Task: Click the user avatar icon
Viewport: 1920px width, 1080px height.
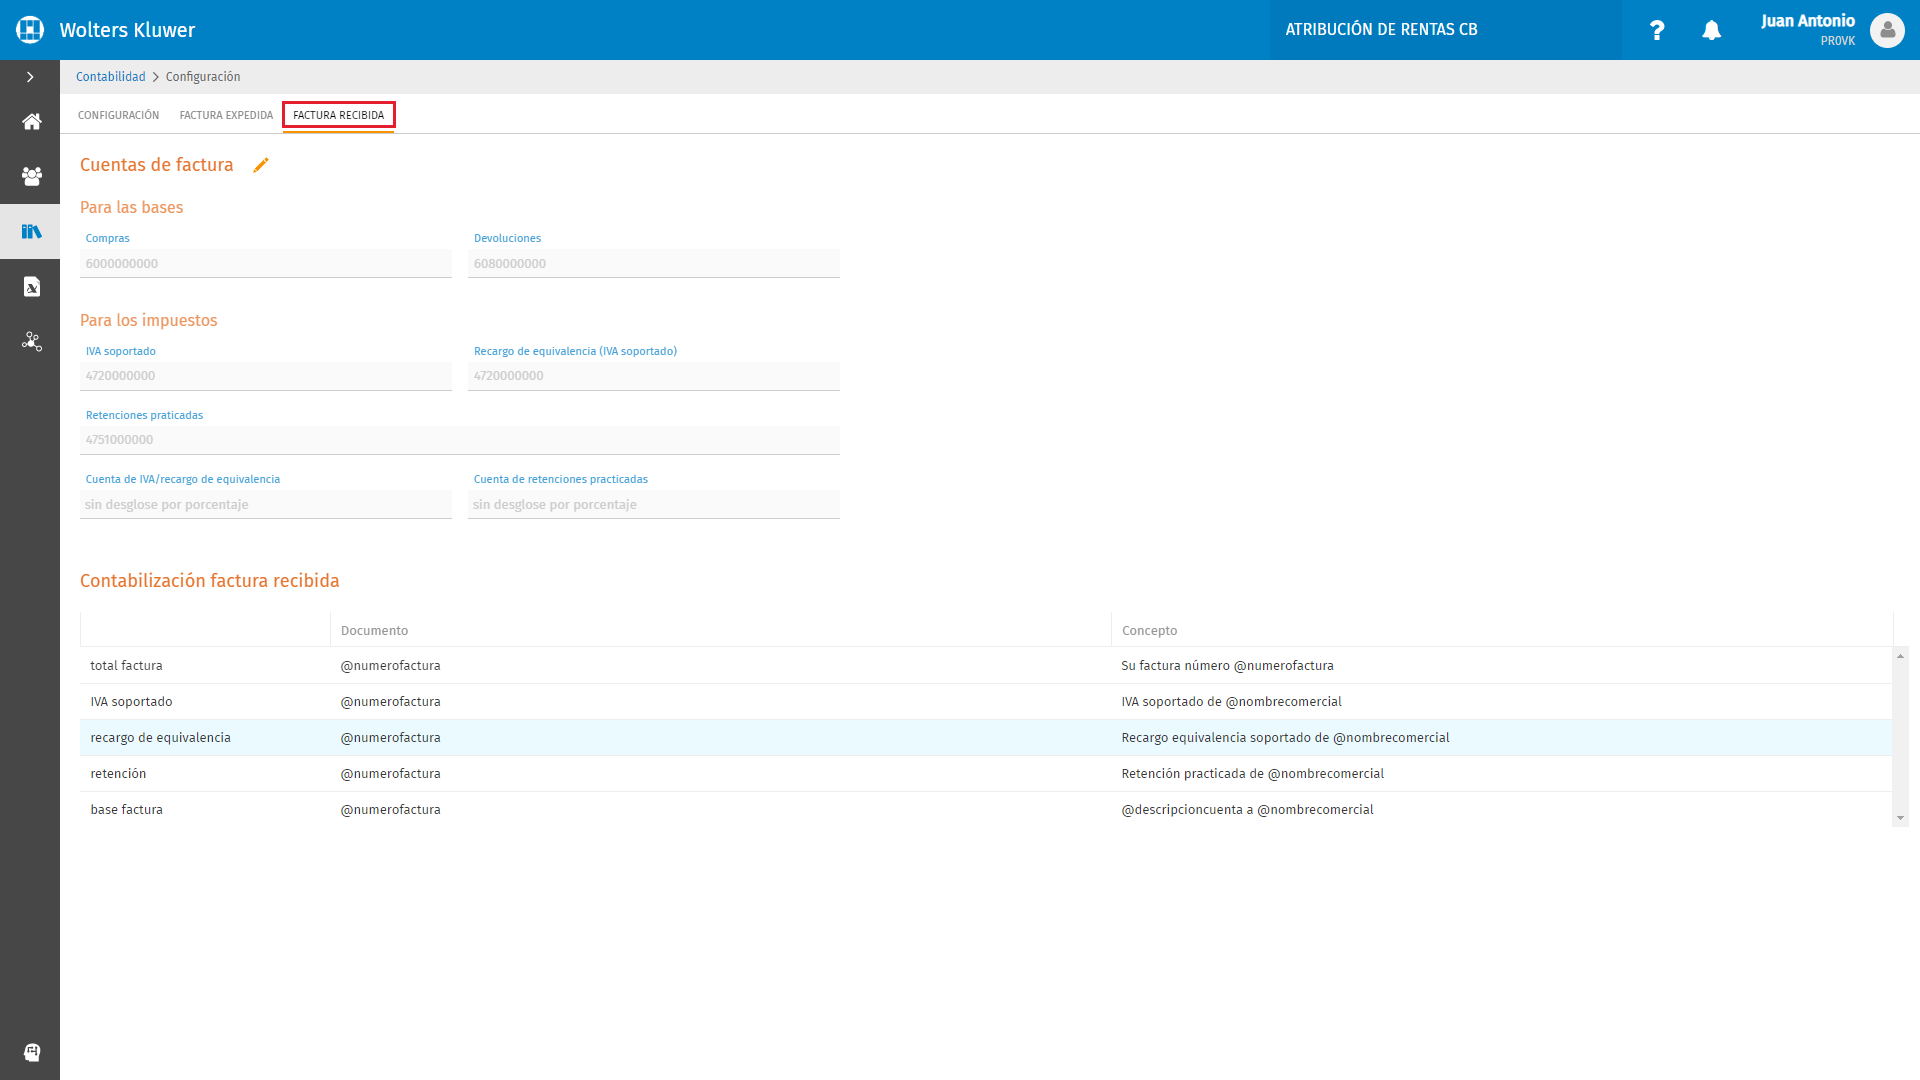Action: tap(1887, 30)
